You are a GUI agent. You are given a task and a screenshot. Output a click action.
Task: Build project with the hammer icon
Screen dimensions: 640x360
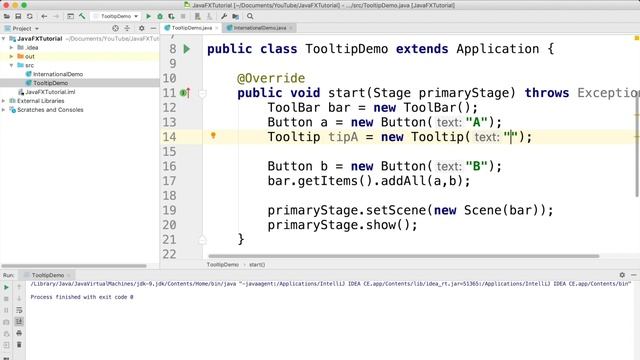pyautogui.click(x=82, y=16)
